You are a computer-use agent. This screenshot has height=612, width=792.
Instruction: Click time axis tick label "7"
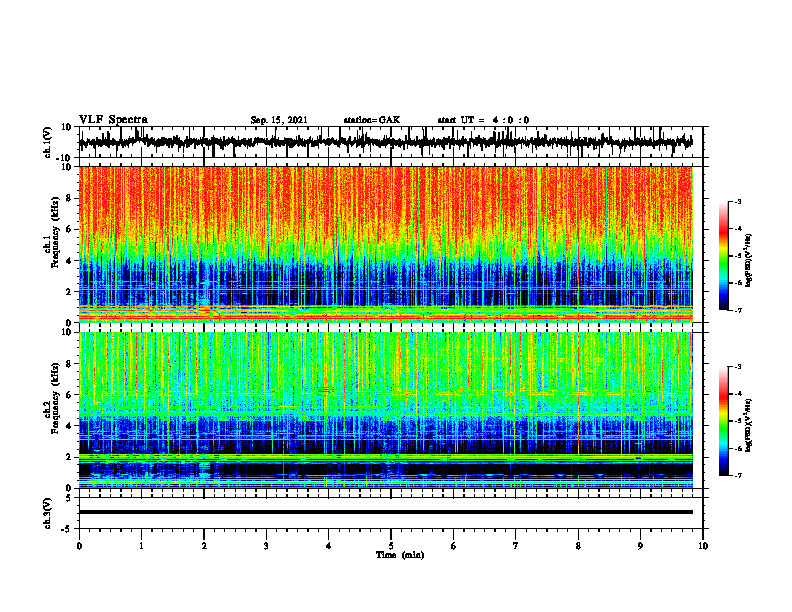pos(516,546)
